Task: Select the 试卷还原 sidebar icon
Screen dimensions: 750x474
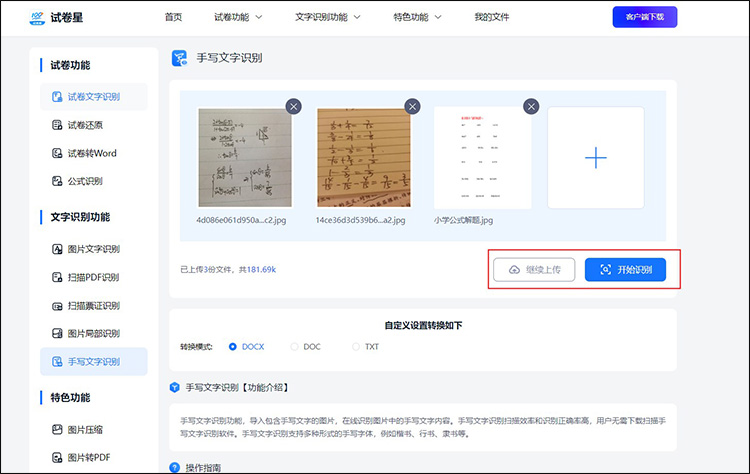Action: 57,125
